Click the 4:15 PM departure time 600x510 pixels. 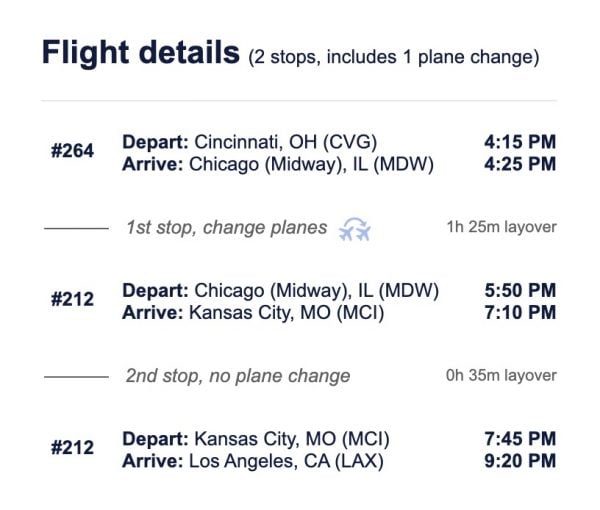[x=519, y=141]
